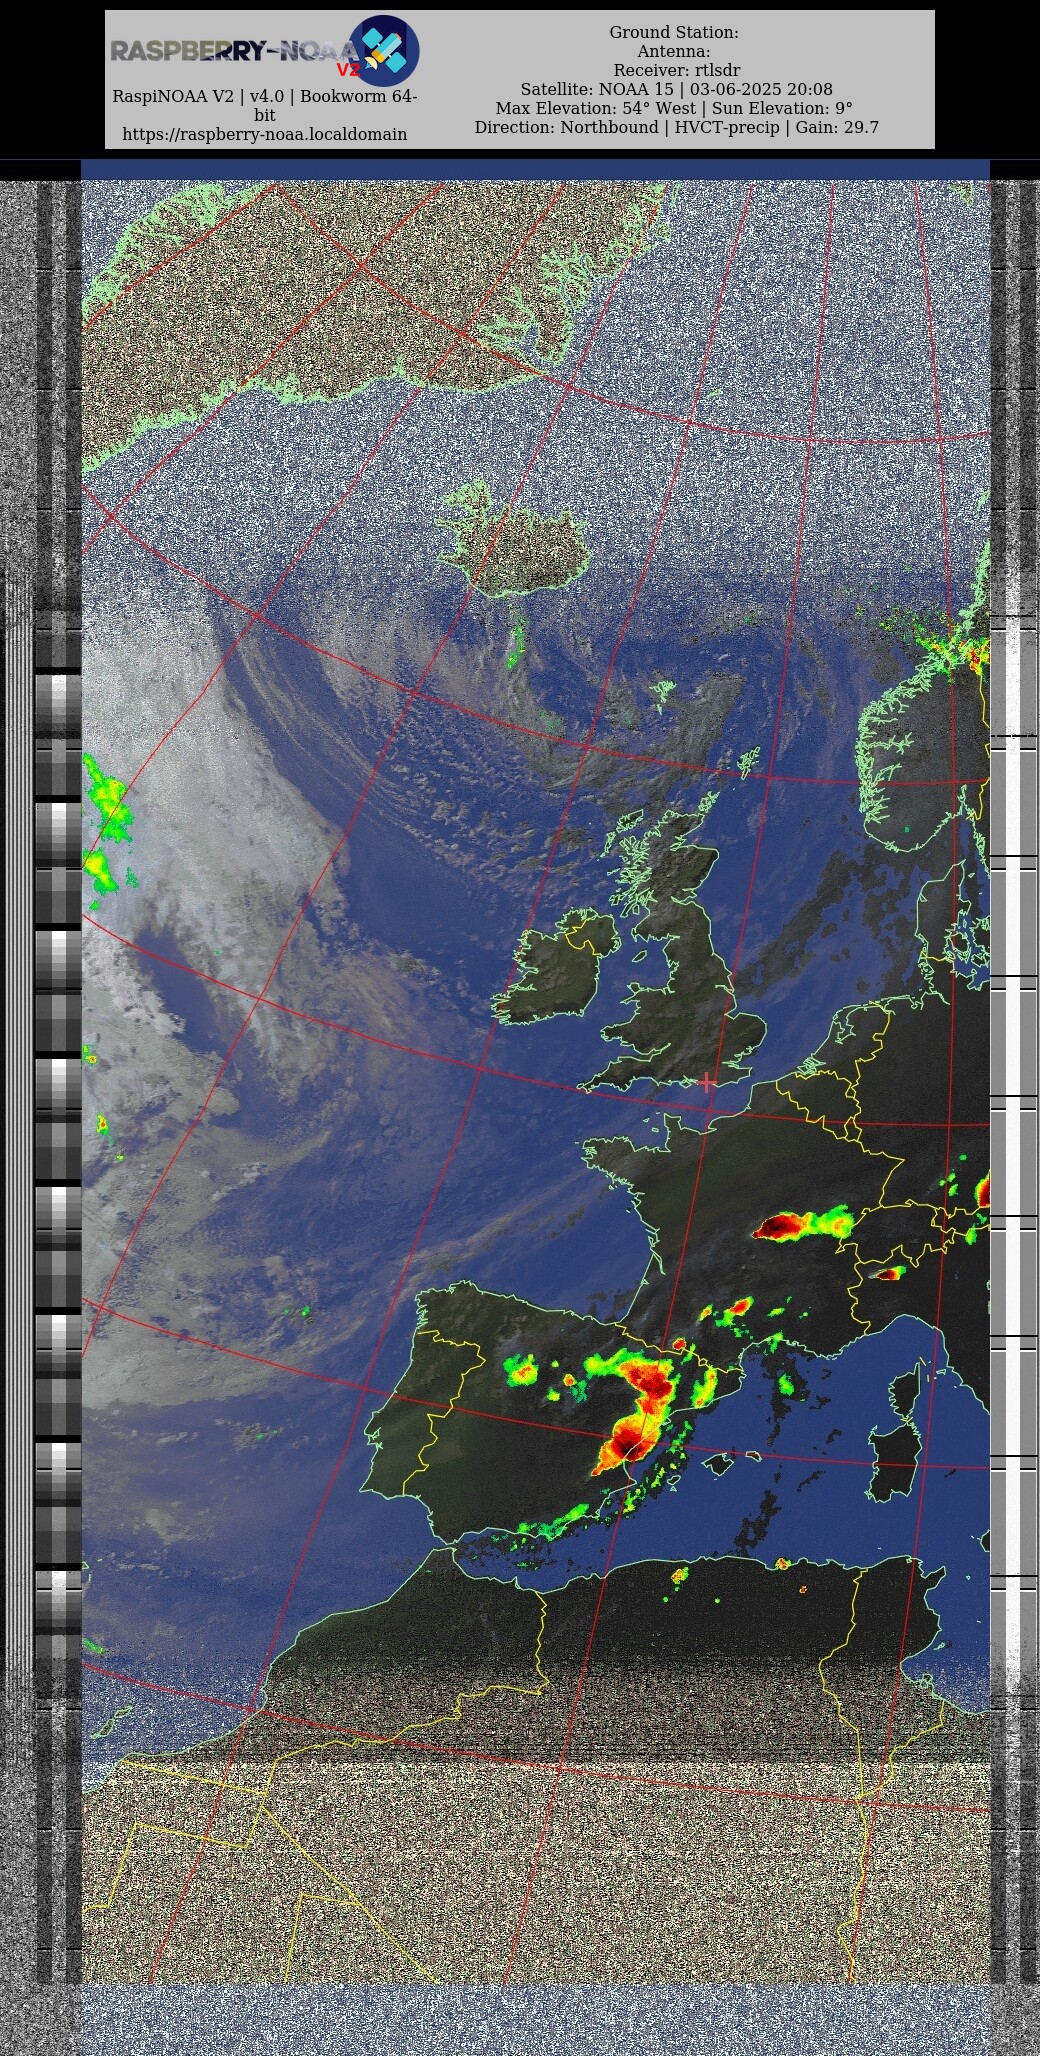
Task: Click the Raspberry-NOAA V2 satellite logo icon
Action: pyautogui.click(x=384, y=51)
